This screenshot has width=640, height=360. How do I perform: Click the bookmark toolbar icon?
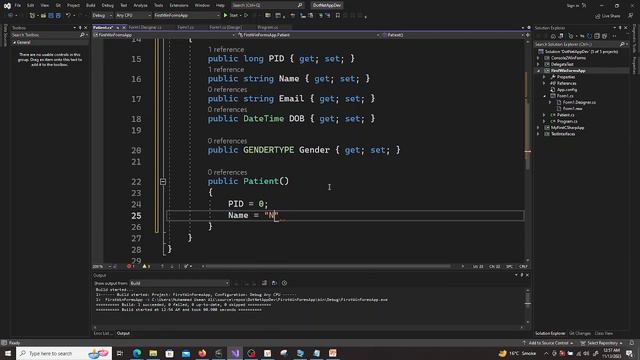click(x=338, y=16)
